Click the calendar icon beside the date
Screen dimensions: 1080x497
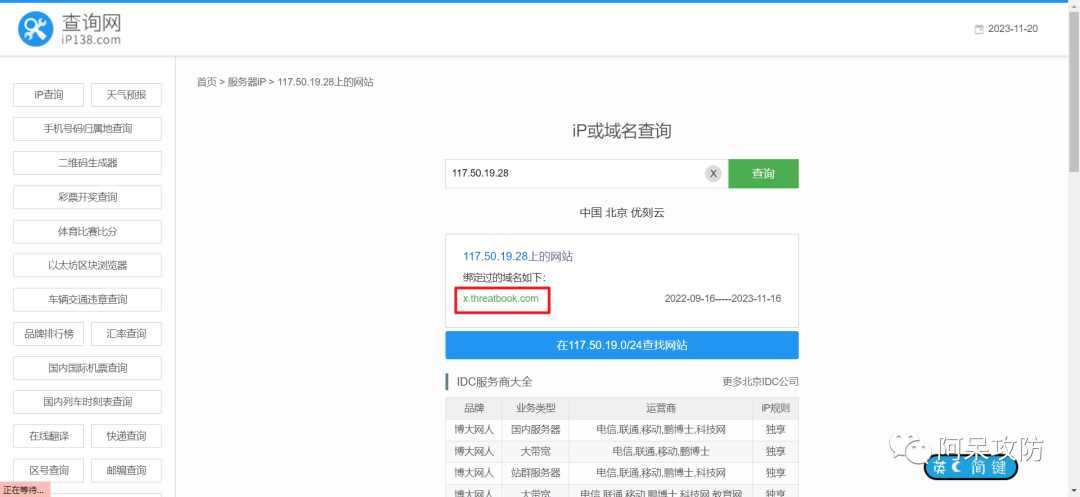pos(979,29)
